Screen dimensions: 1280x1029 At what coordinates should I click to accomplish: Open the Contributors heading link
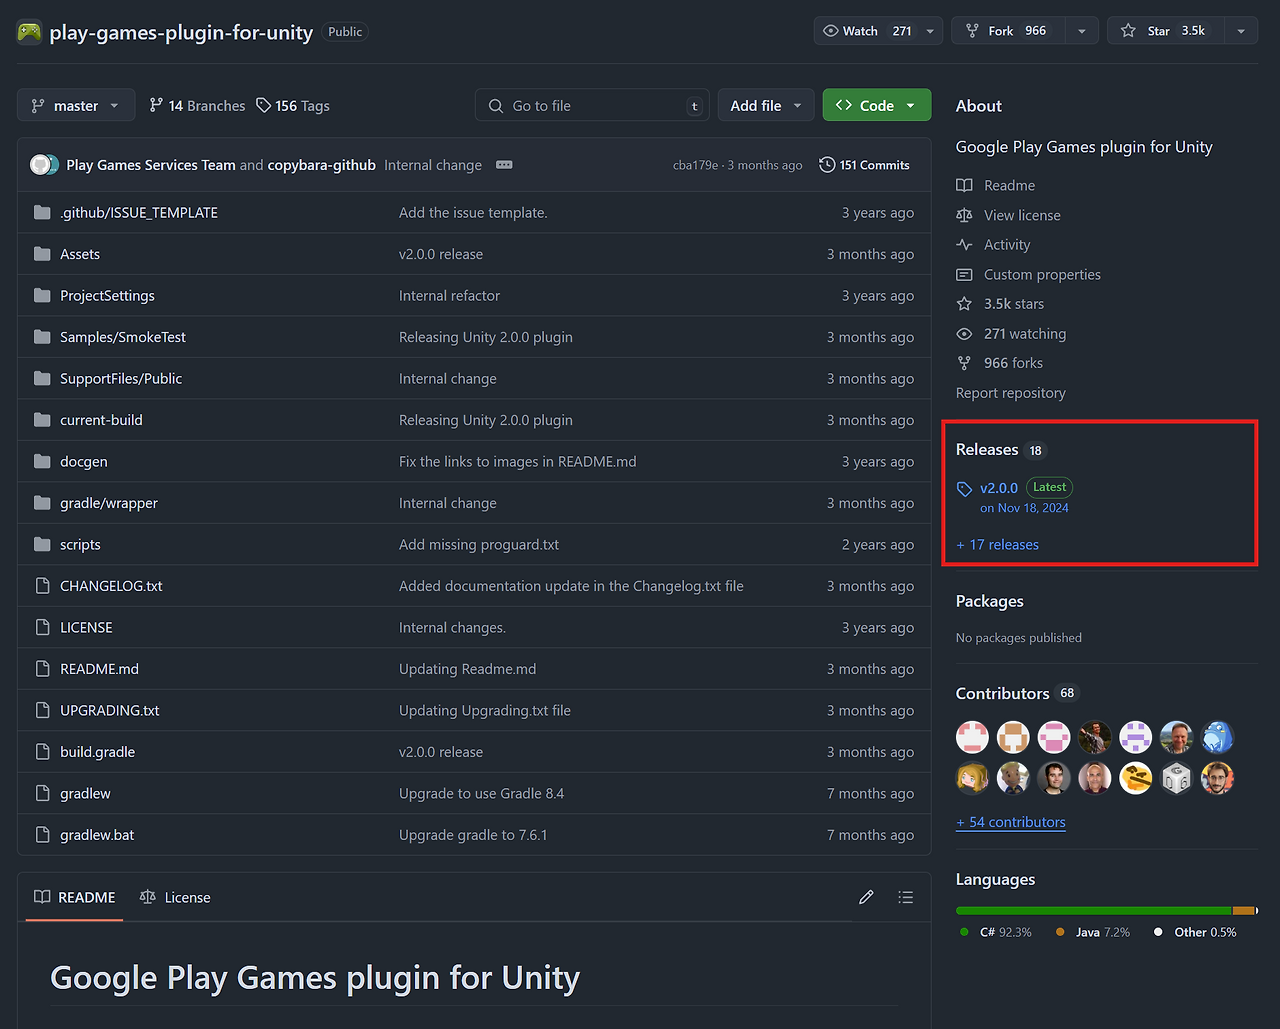pos(1002,694)
